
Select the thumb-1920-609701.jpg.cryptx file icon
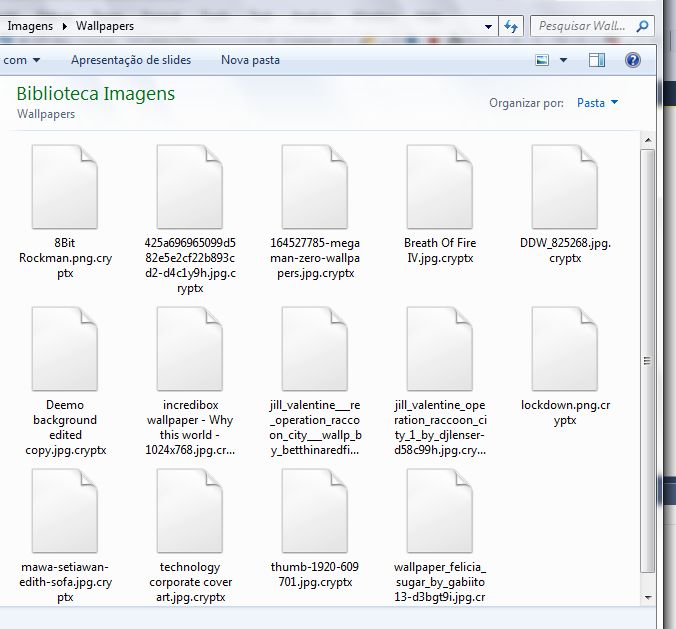point(315,511)
